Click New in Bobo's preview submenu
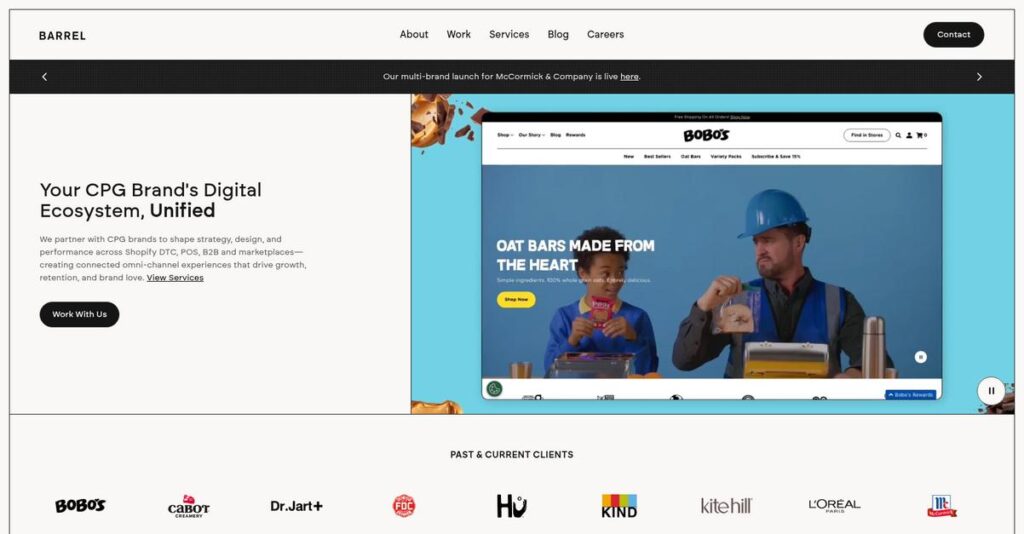Image resolution: width=1024 pixels, height=534 pixels. pos(628,157)
